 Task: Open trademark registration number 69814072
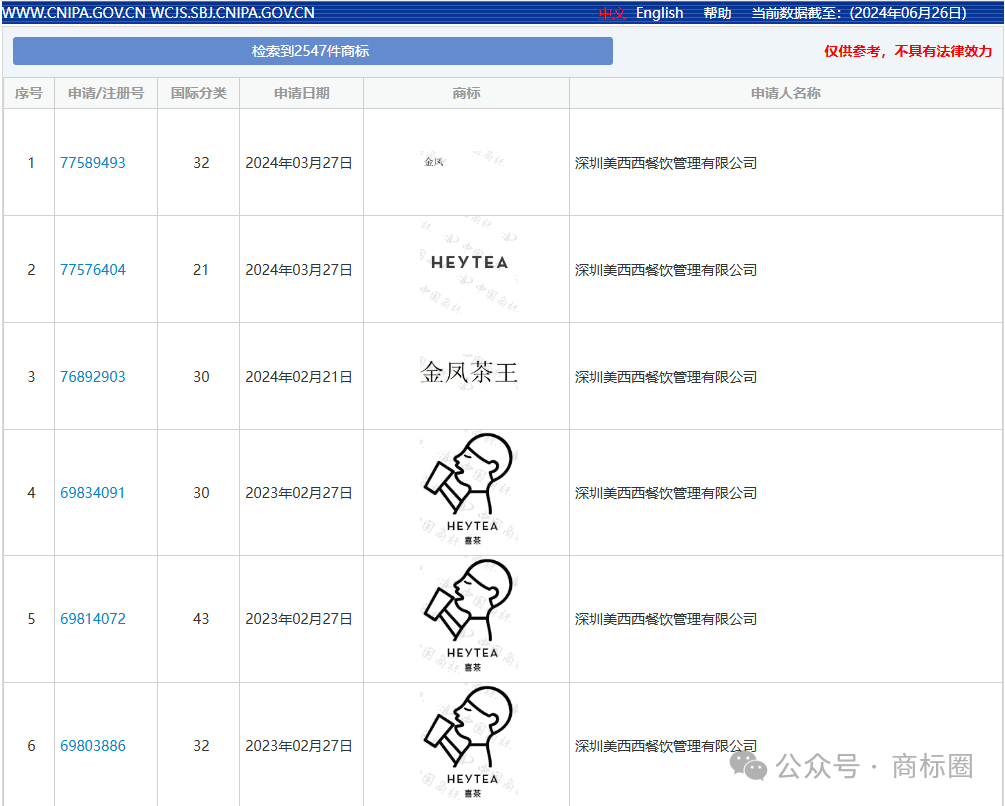[x=93, y=619]
